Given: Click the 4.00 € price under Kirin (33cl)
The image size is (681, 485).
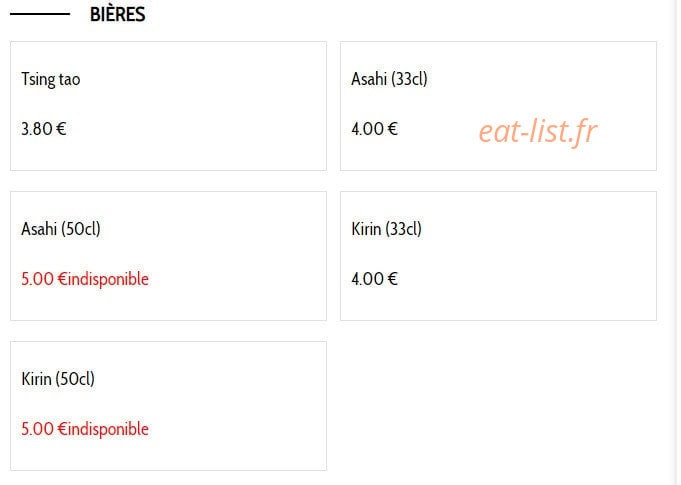Looking at the screenshot, I should point(374,279).
